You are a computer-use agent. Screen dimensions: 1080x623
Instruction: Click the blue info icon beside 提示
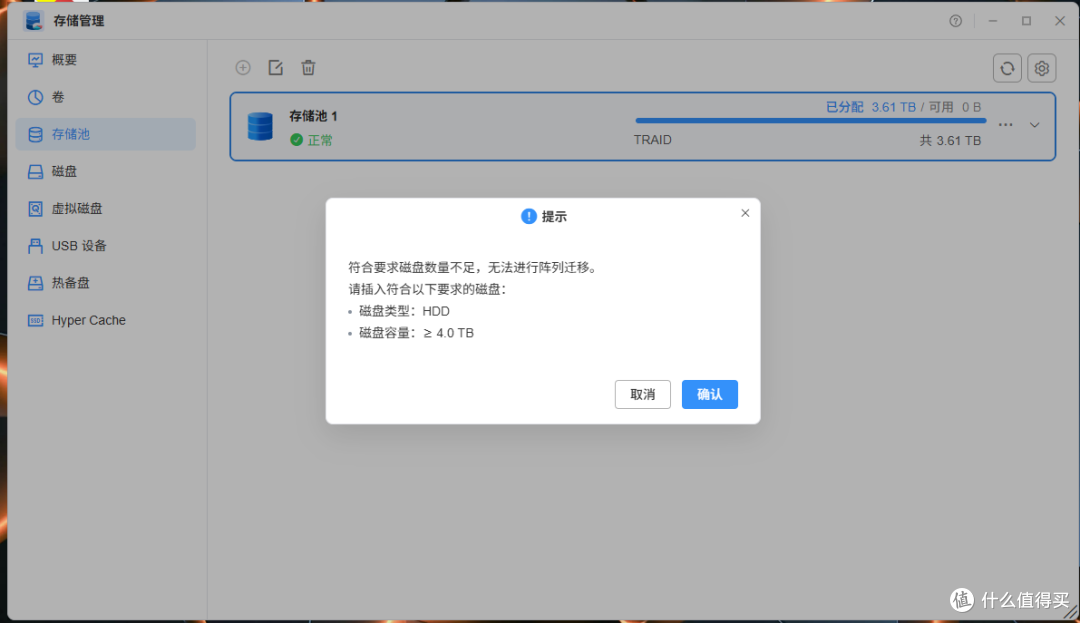click(x=528, y=216)
